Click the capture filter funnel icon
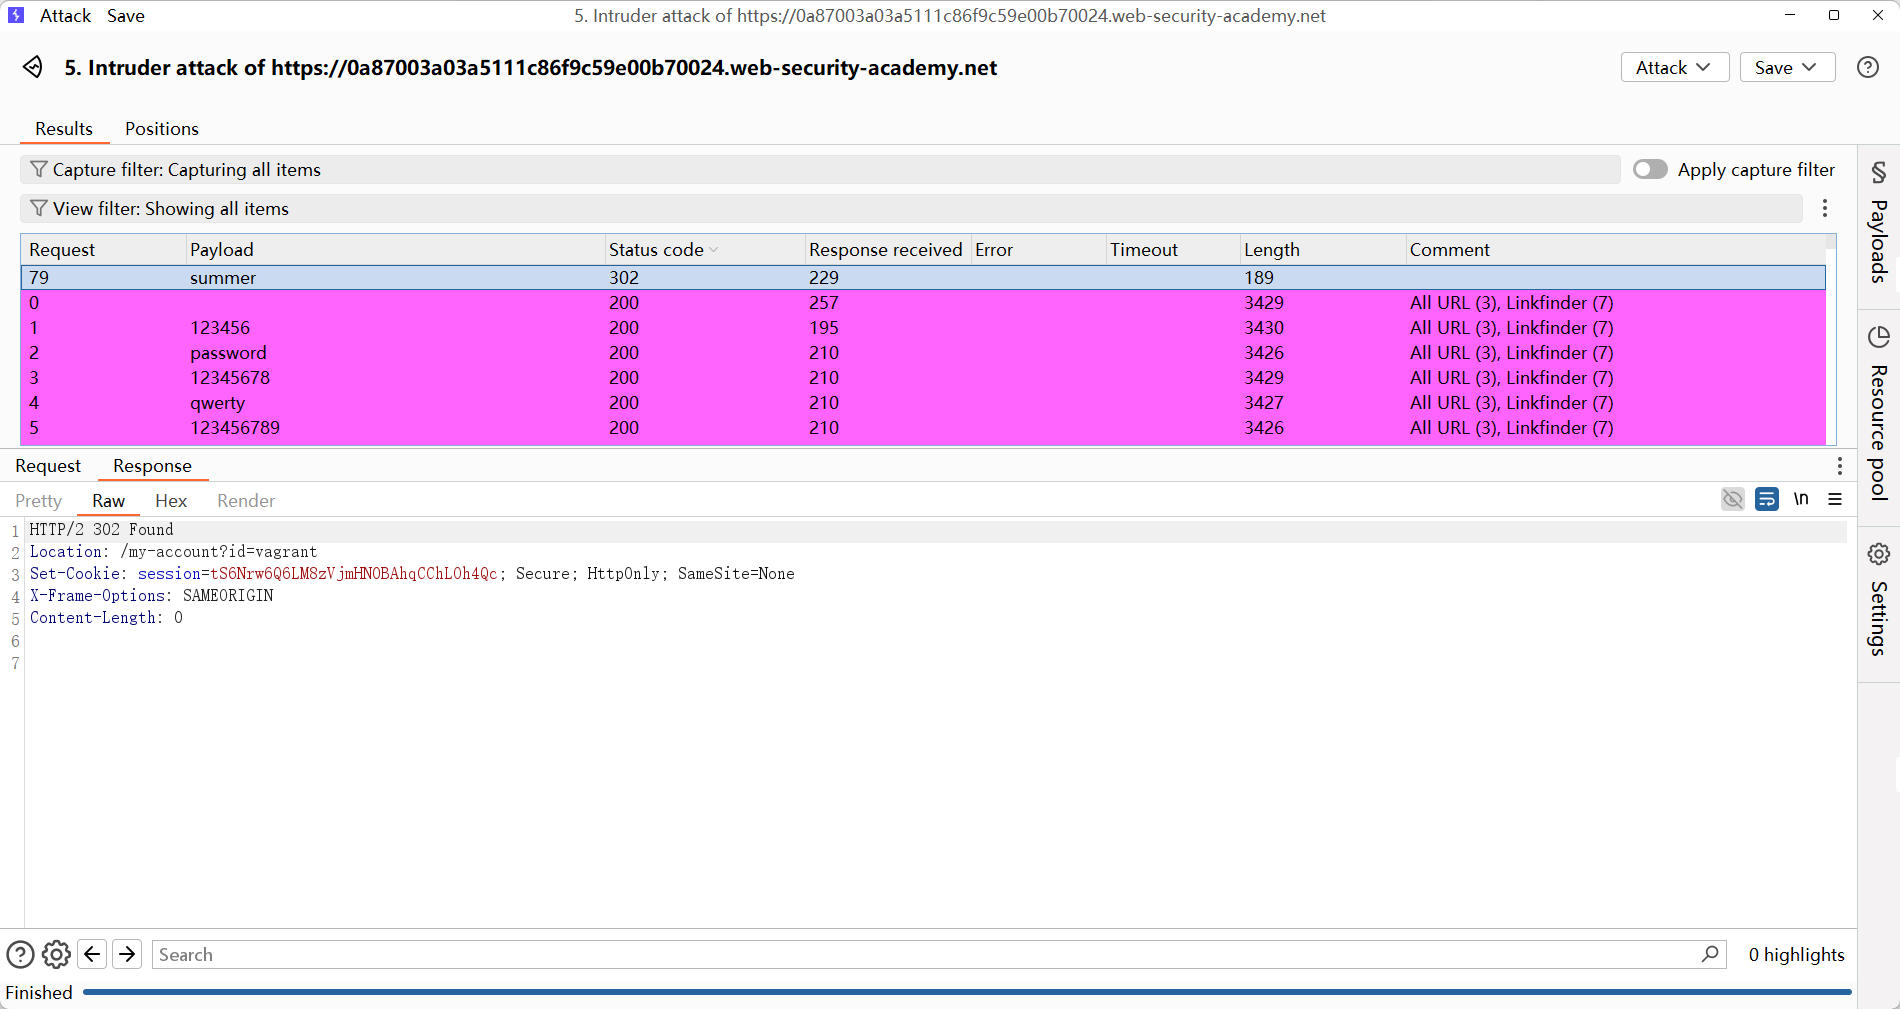The width and height of the screenshot is (1900, 1009). tap(38, 170)
